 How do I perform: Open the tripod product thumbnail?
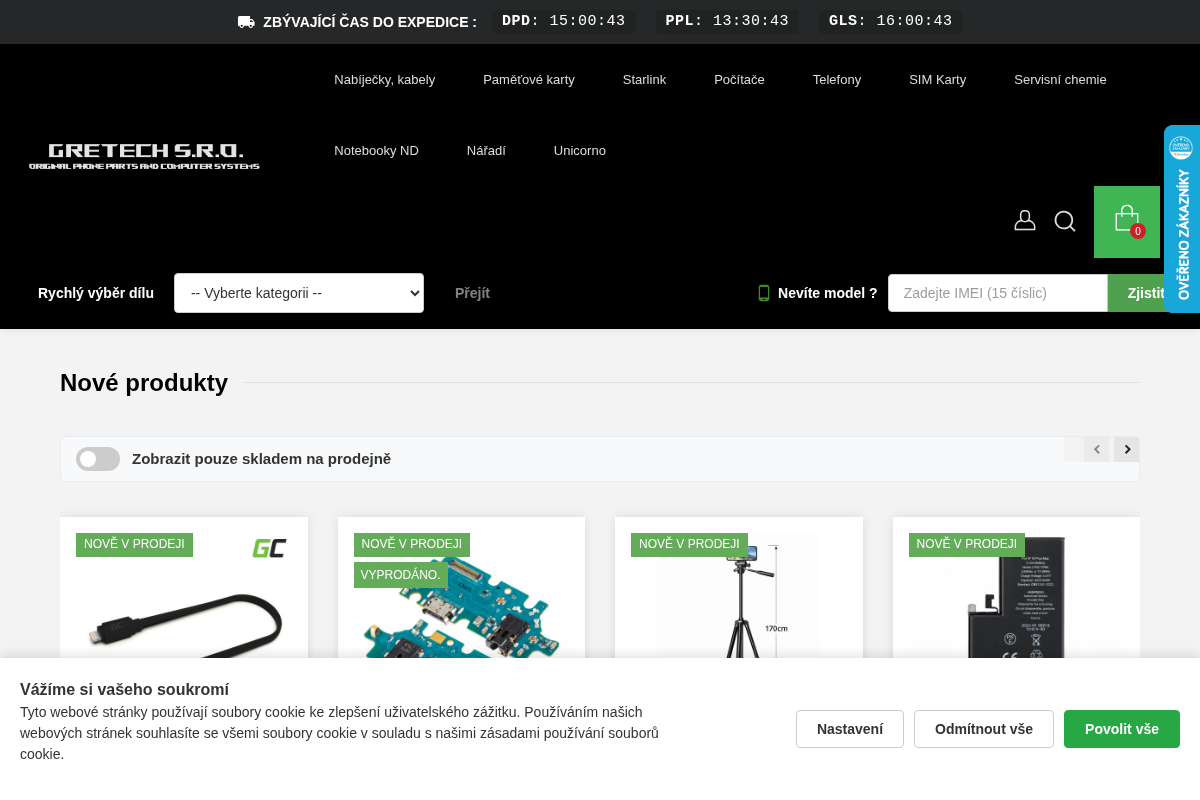pyautogui.click(x=739, y=600)
